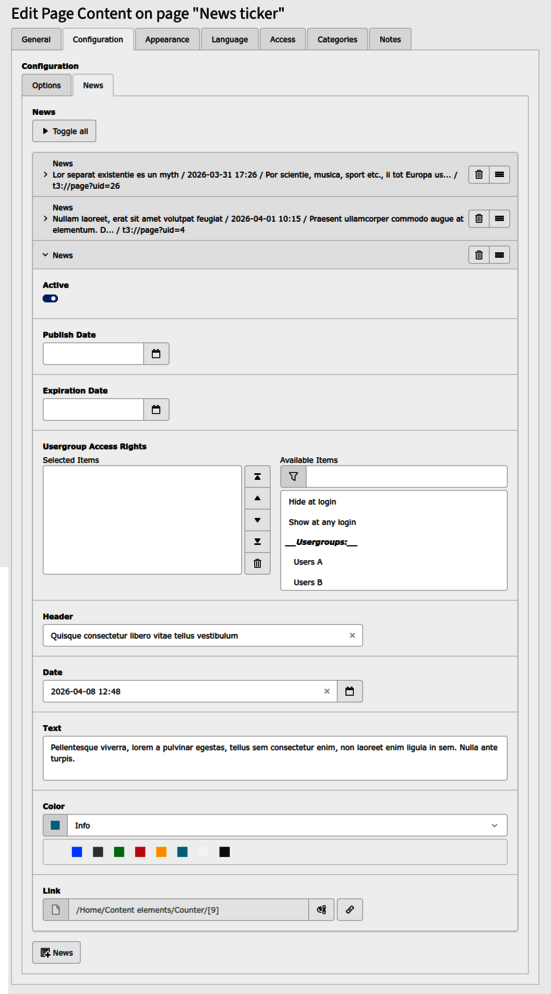Open calendar picker for Expiration Date
The height and width of the screenshot is (994, 551).
tap(156, 410)
